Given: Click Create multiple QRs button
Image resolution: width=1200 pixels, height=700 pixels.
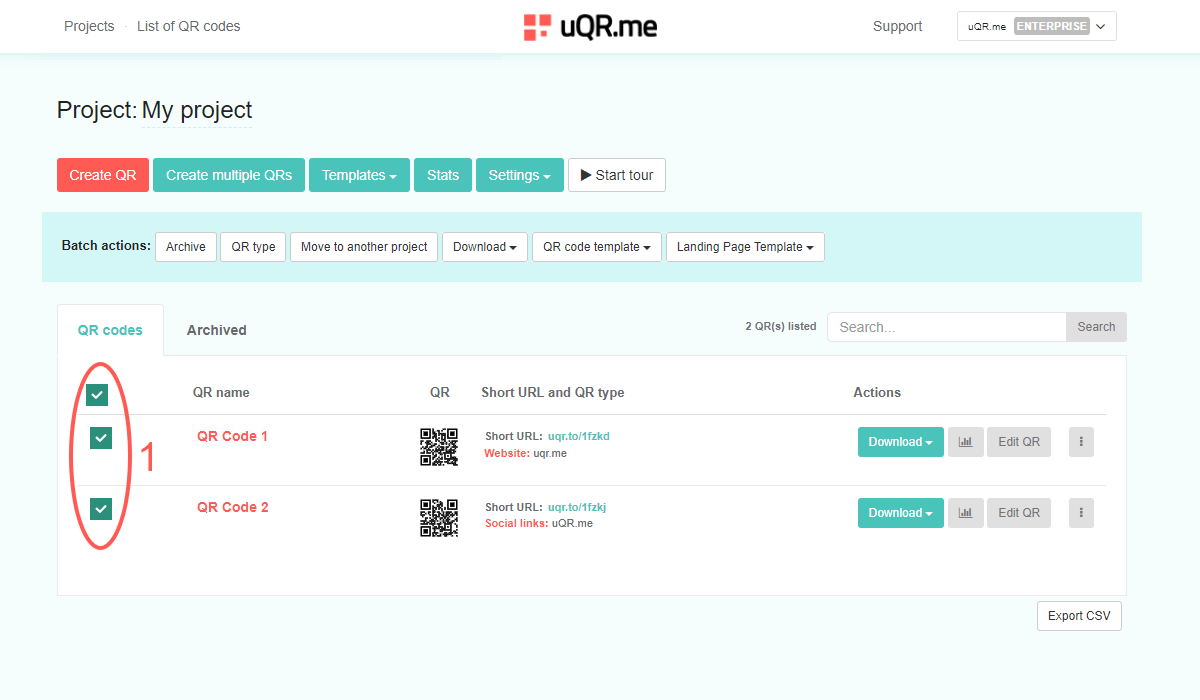Looking at the screenshot, I should (229, 175).
